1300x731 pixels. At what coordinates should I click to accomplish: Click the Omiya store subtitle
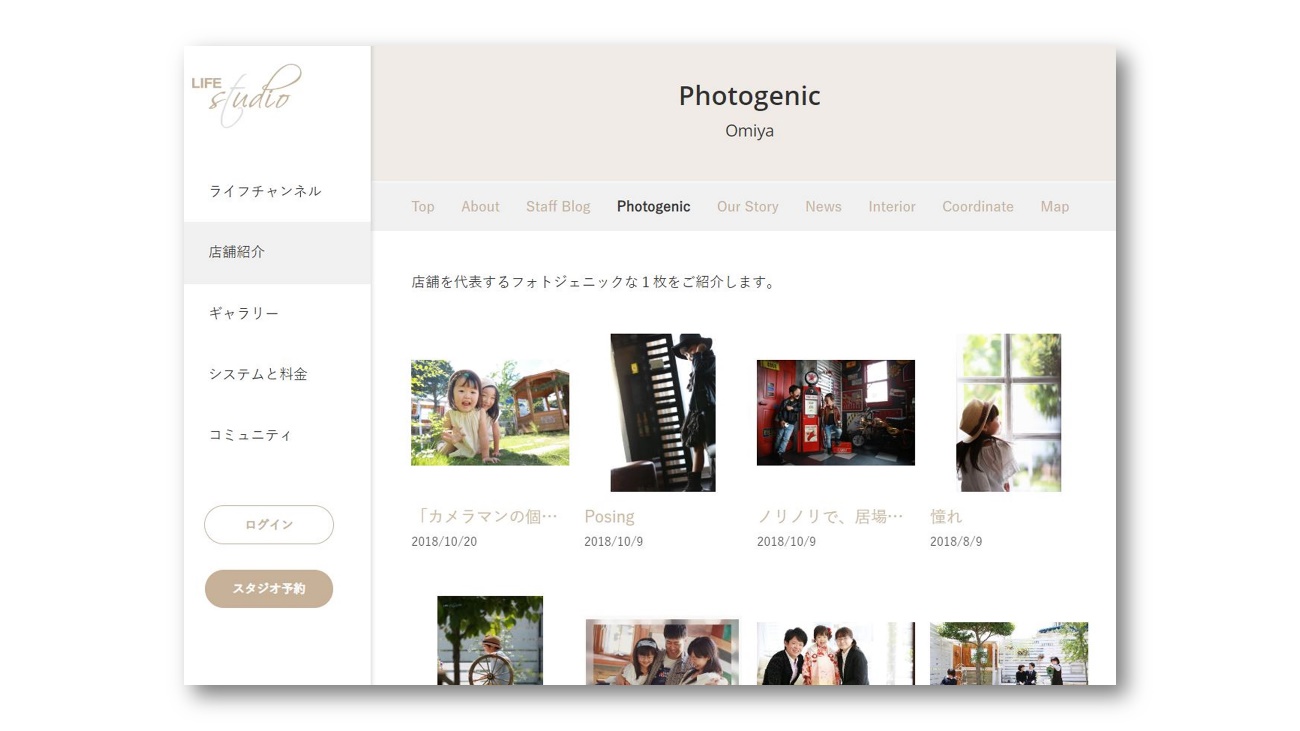point(750,131)
